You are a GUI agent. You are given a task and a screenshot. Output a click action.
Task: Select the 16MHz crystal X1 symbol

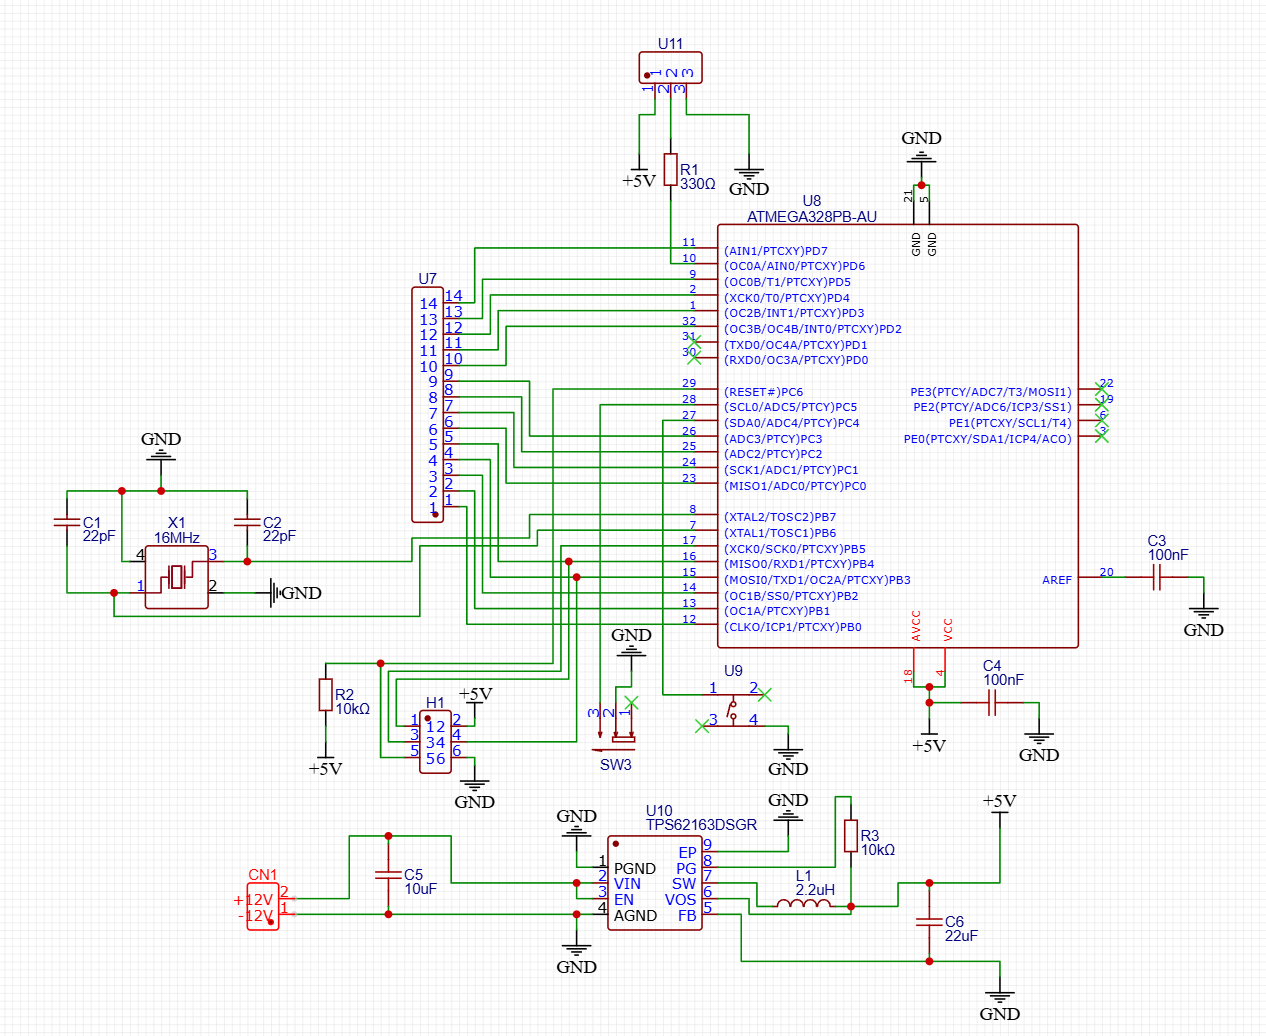[x=177, y=577]
